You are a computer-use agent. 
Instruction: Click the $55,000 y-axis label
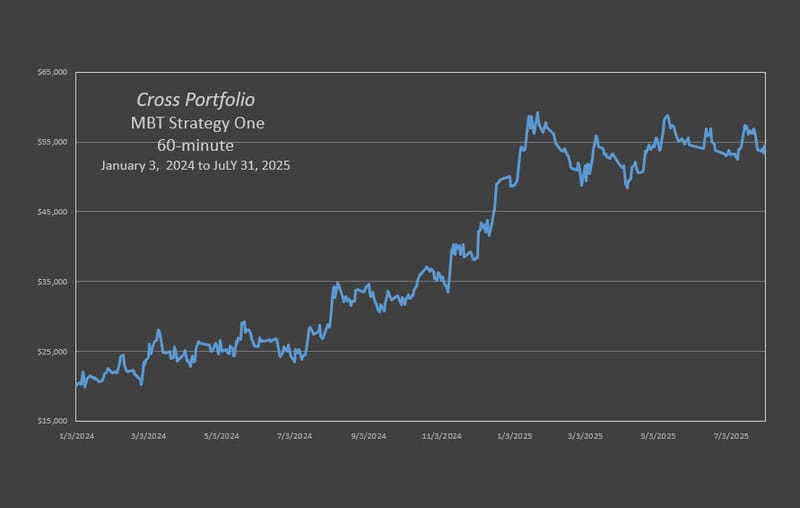click(52, 142)
